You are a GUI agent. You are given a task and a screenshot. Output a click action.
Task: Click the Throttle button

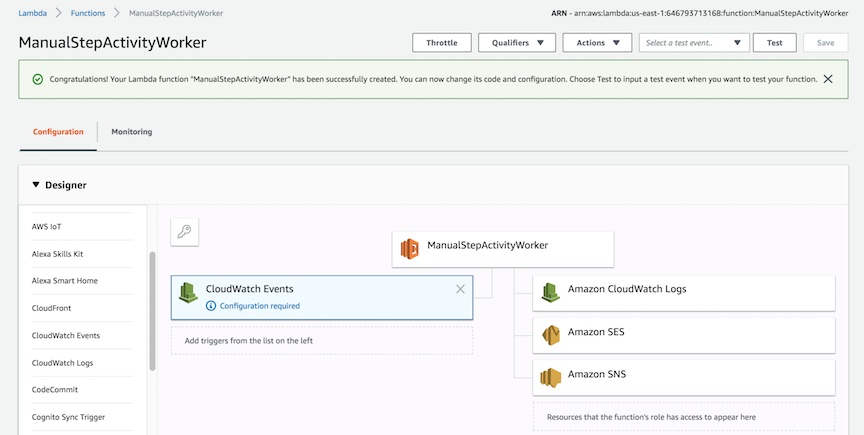pyautogui.click(x=442, y=42)
